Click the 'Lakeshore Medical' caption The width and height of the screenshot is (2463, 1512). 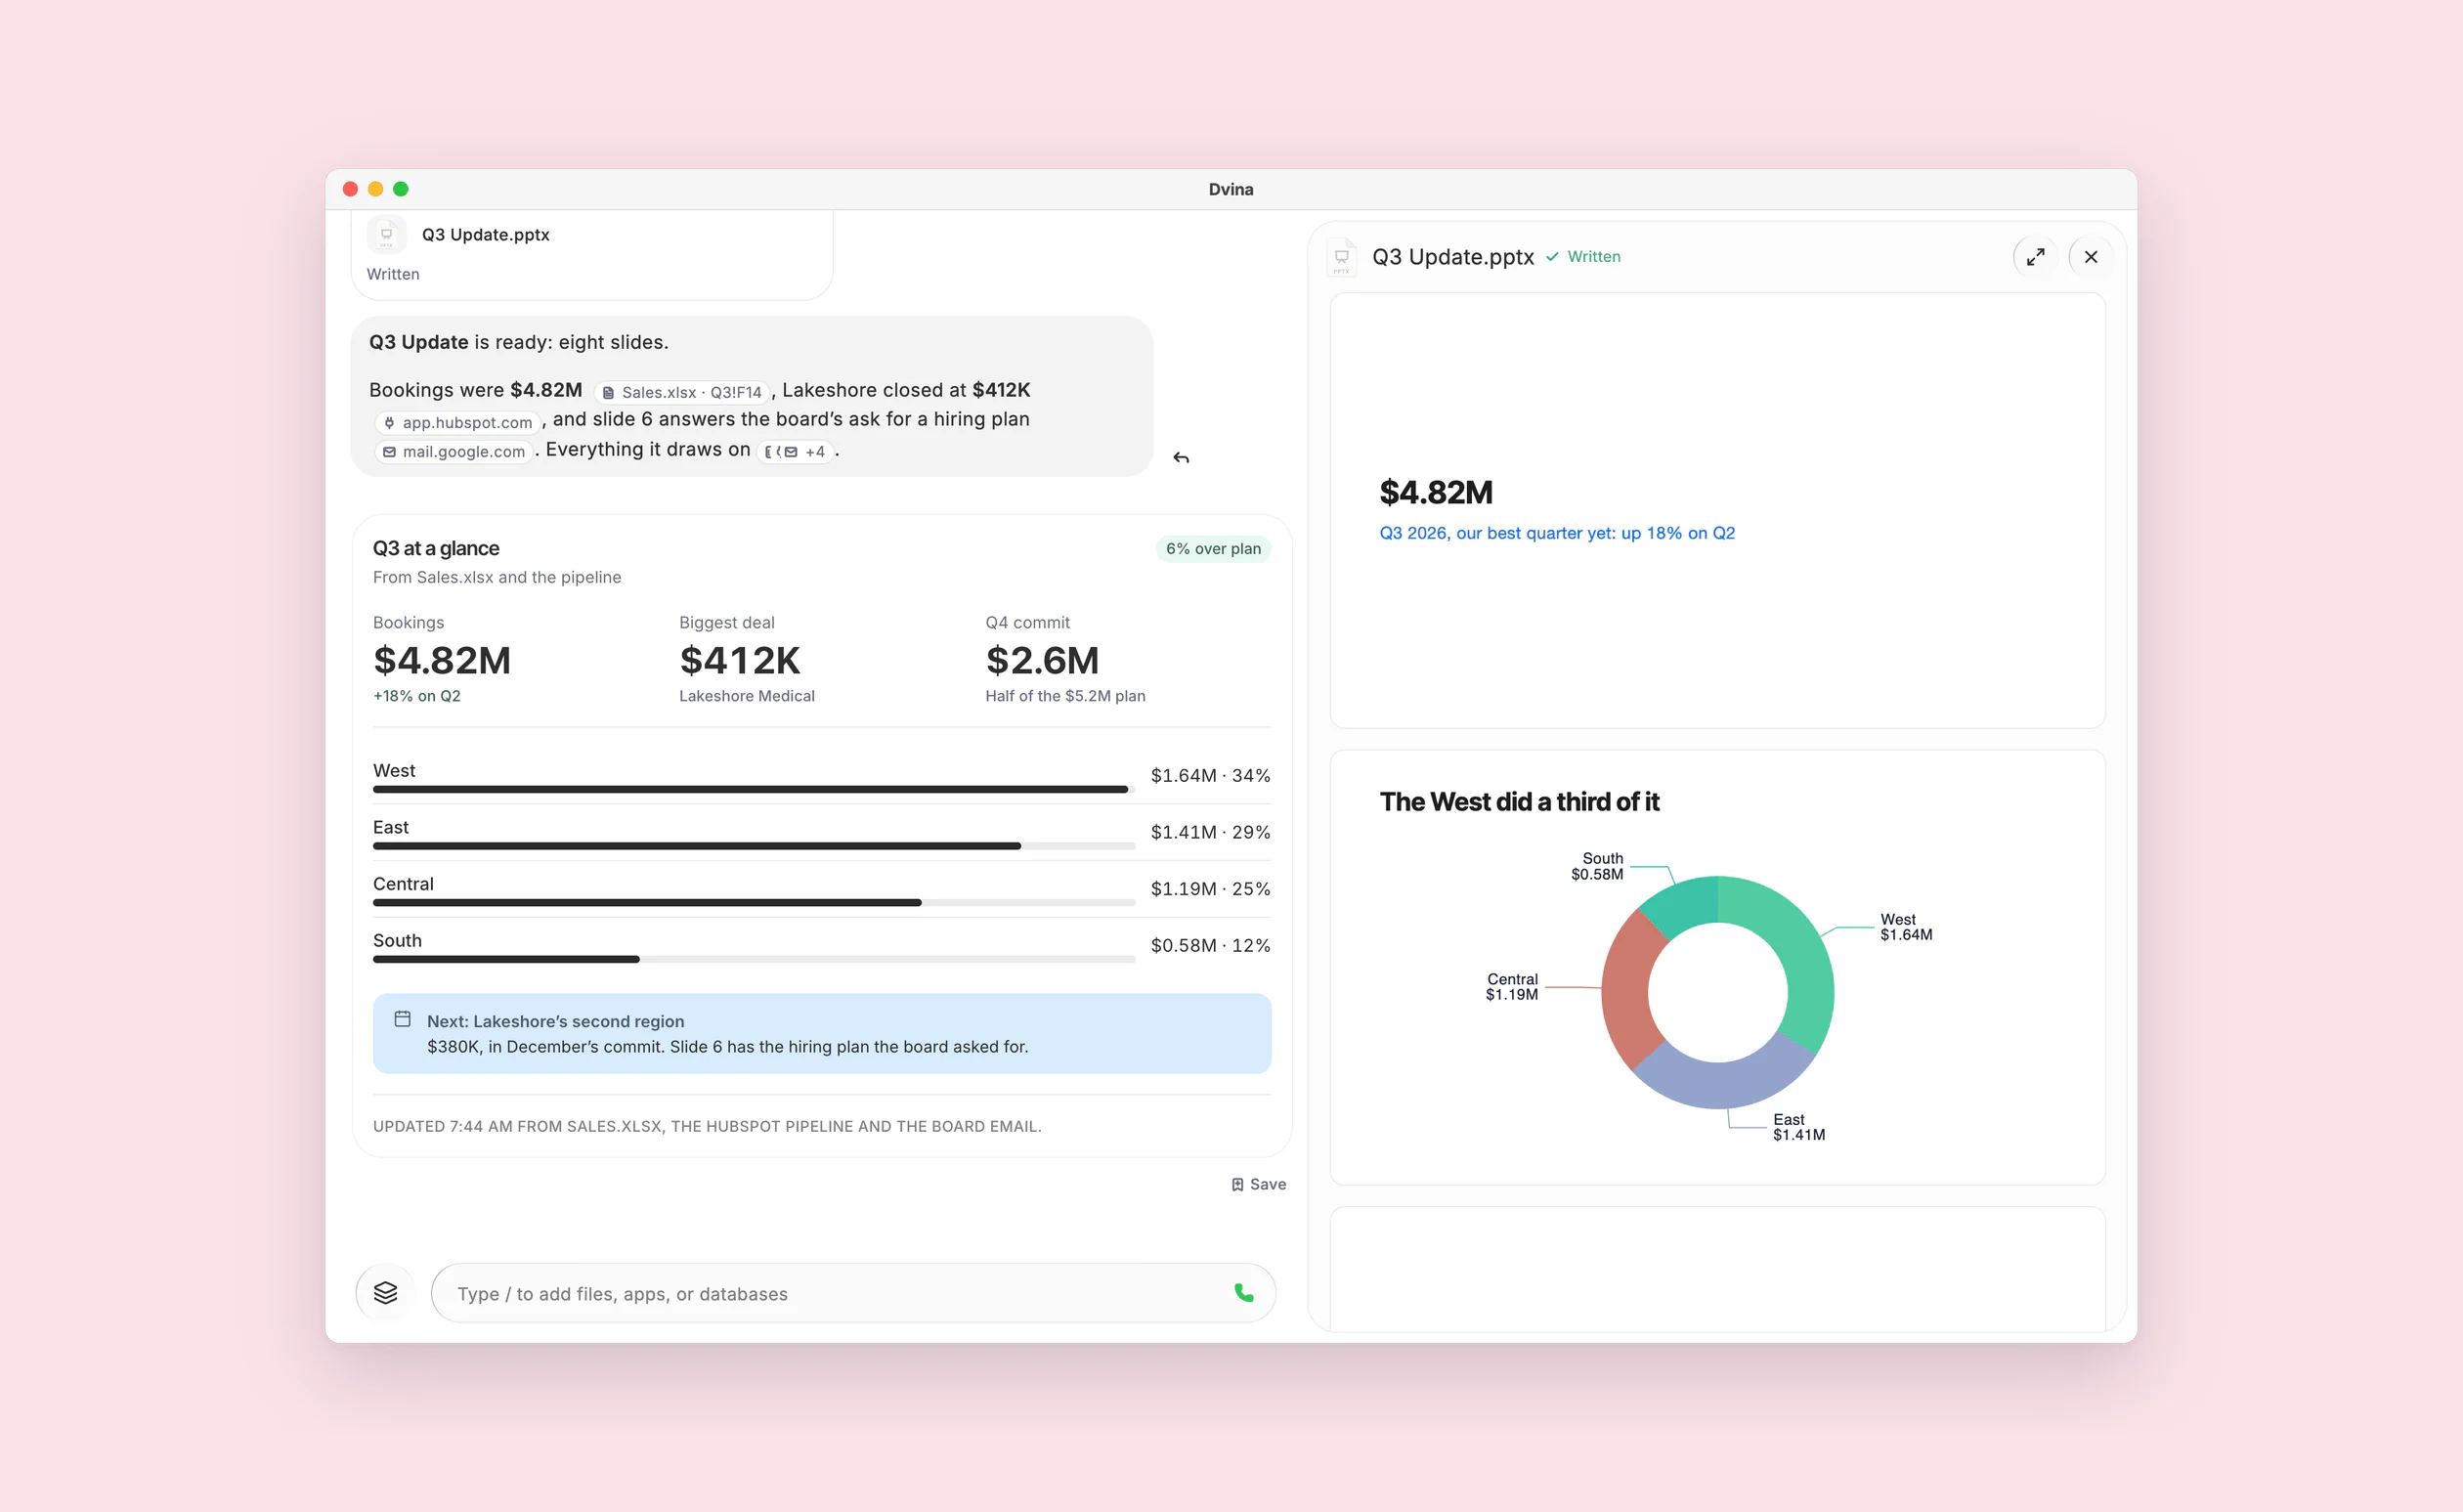[747, 696]
